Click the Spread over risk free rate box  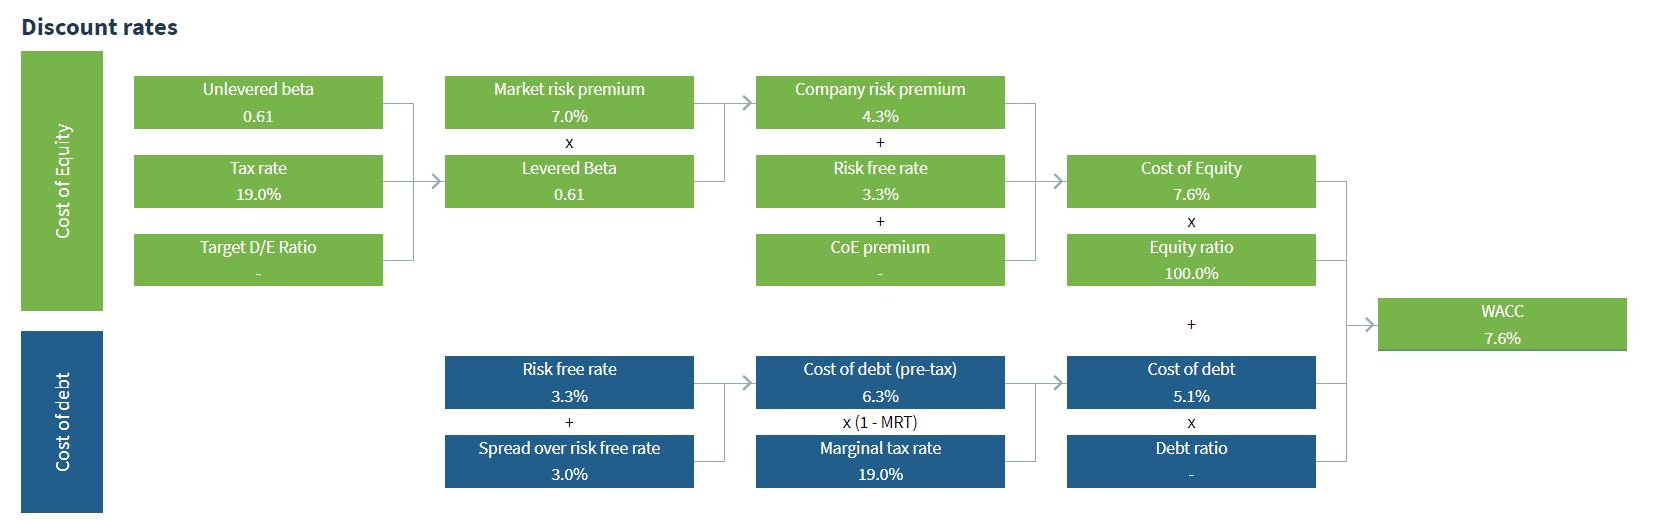tap(569, 461)
